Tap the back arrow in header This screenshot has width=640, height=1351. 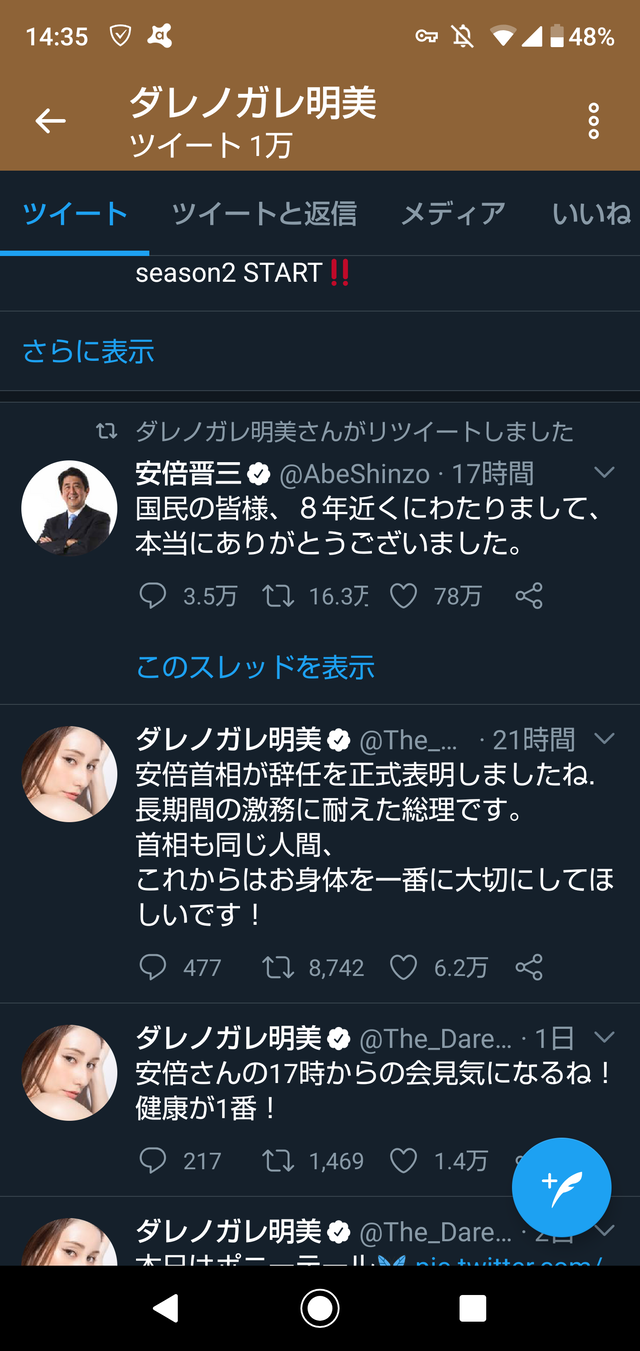coord(50,121)
